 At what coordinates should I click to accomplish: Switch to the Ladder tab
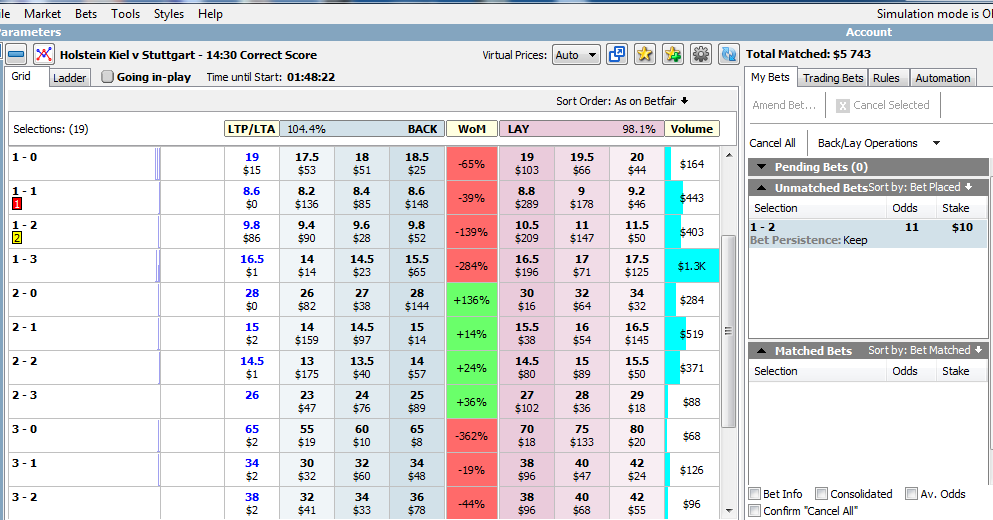[69, 77]
